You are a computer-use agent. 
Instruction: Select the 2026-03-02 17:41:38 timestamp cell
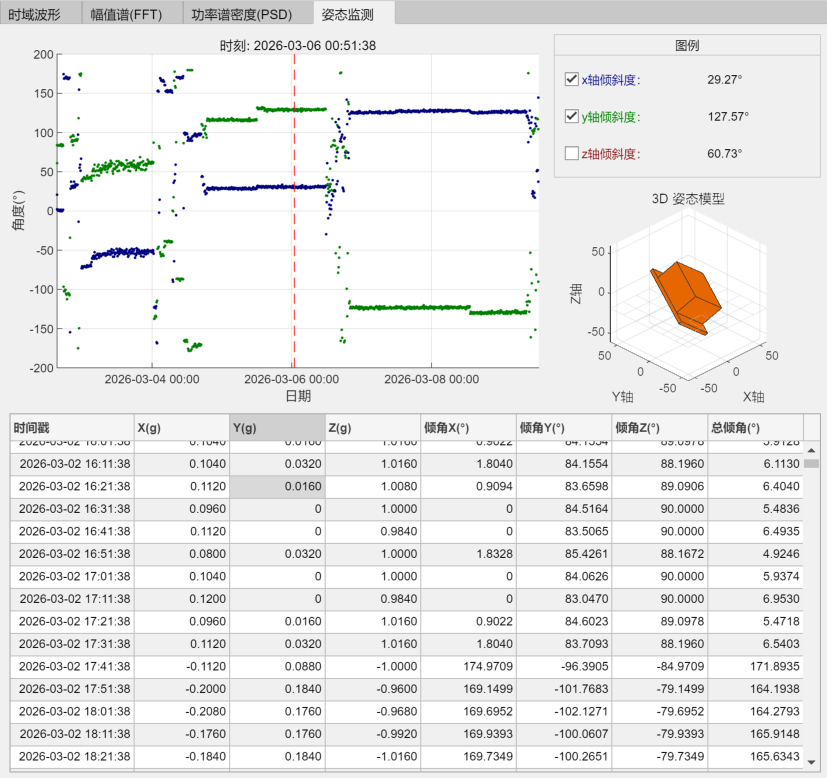(x=72, y=666)
